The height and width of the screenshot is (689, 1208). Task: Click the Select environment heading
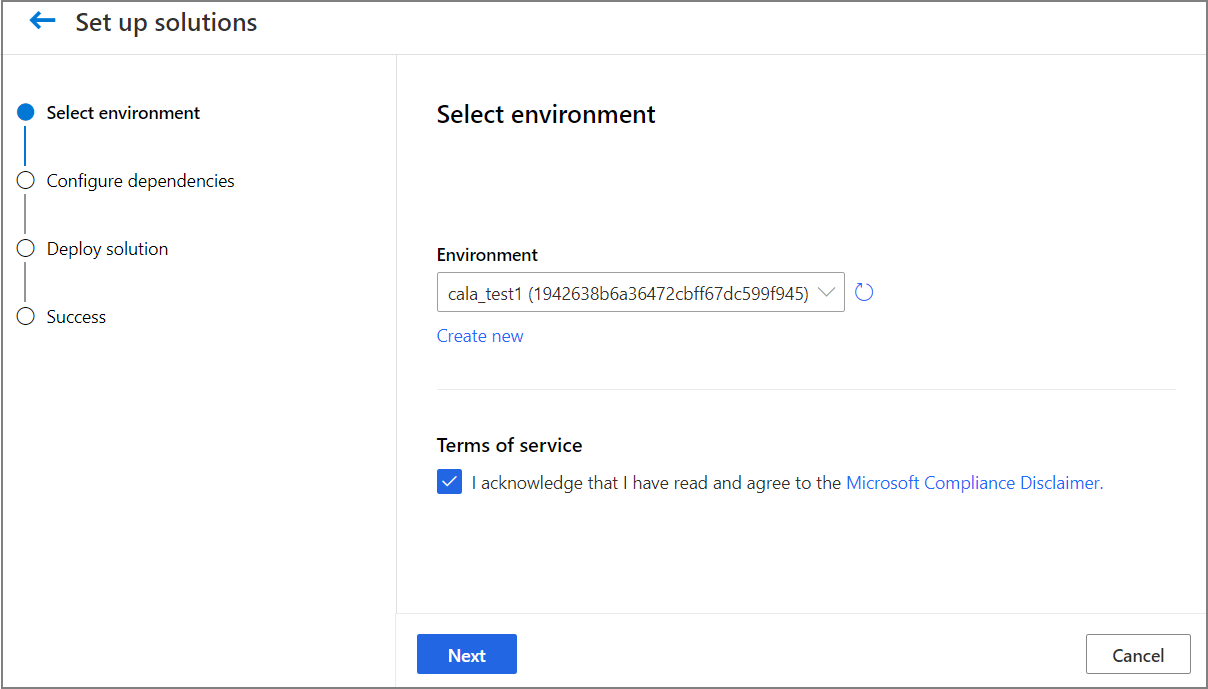click(x=546, y=115)
